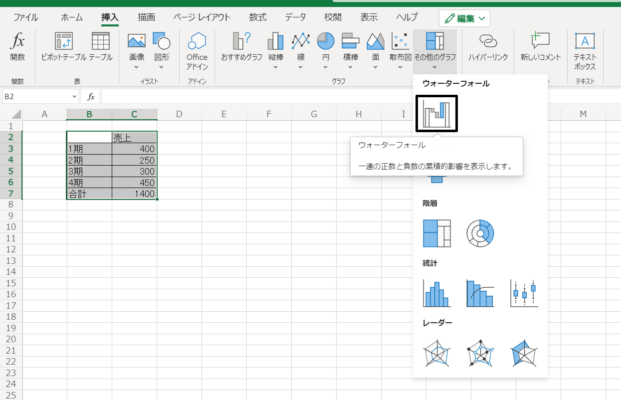Choose the histogram chart under 統計
This screenshot has height=400, width=621.
[437, 293]
